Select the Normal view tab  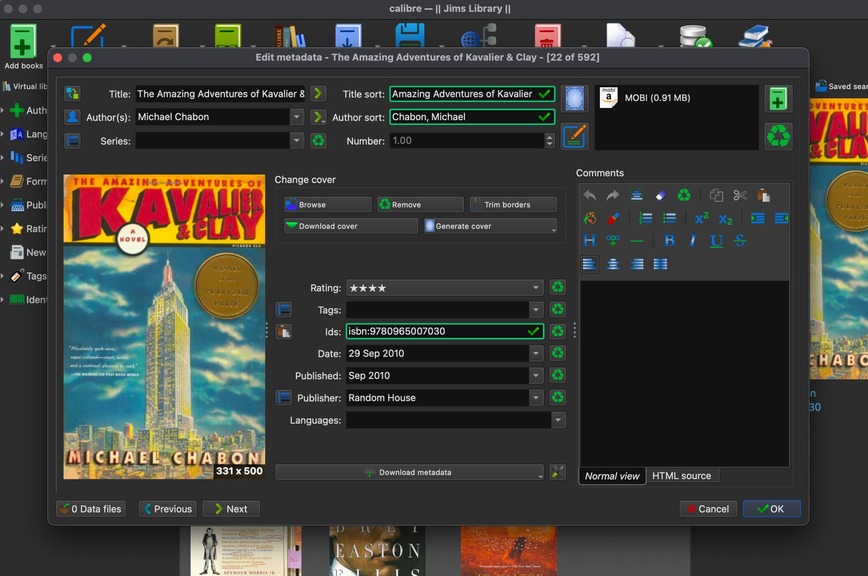point(612,476)
